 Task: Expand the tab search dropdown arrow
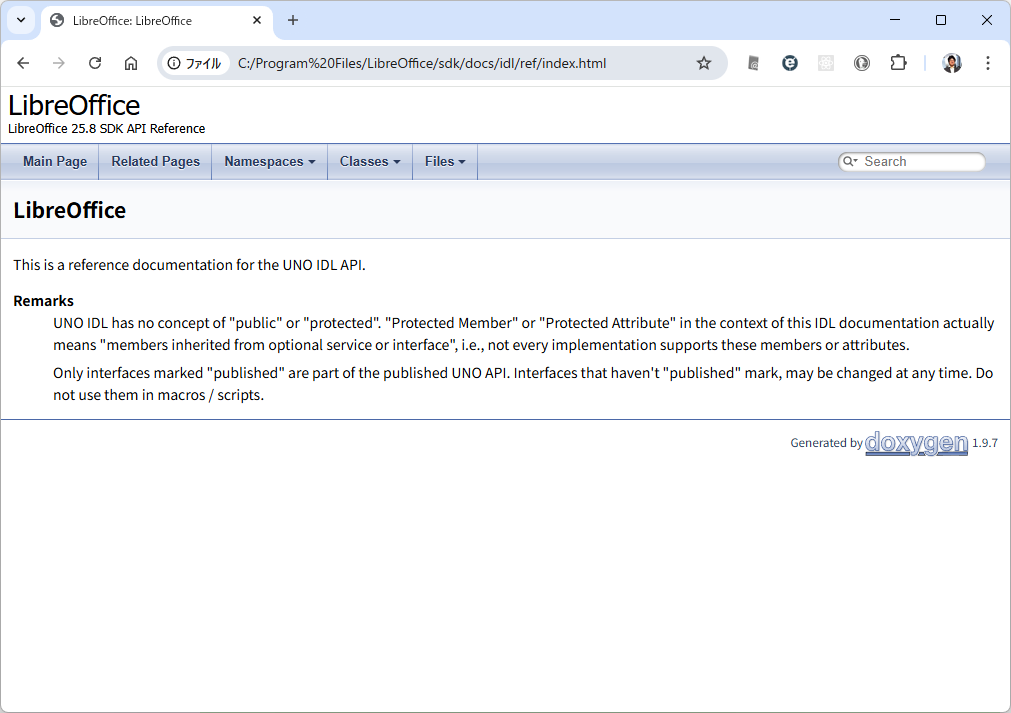click(21, 20)
